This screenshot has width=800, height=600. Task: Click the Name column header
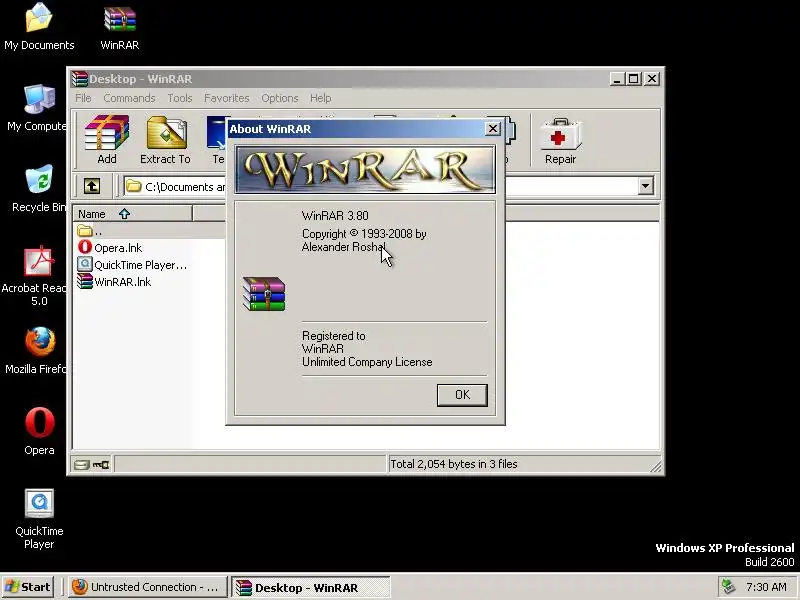pyautogui.click(x=133, y=214)
